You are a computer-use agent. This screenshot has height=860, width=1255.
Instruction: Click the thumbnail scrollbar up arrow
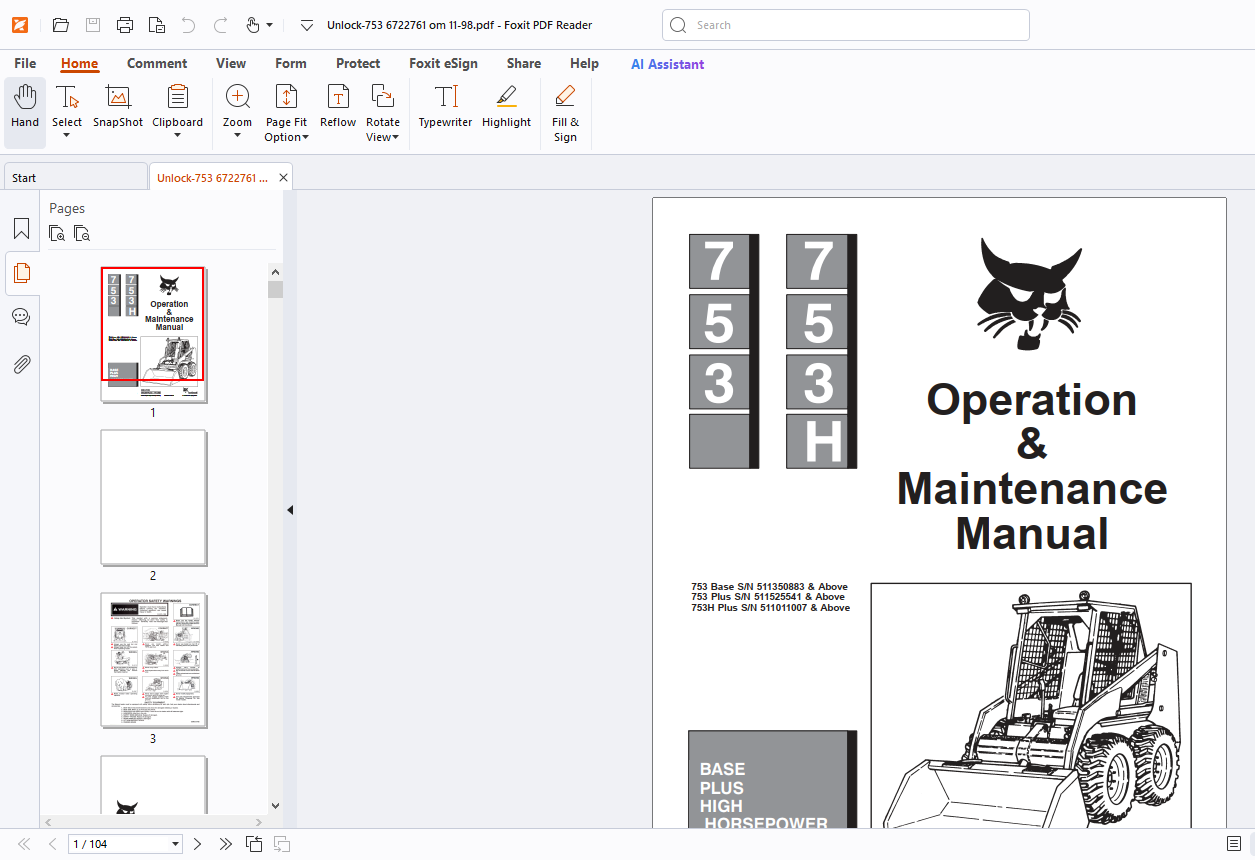[x=275, y=271]
